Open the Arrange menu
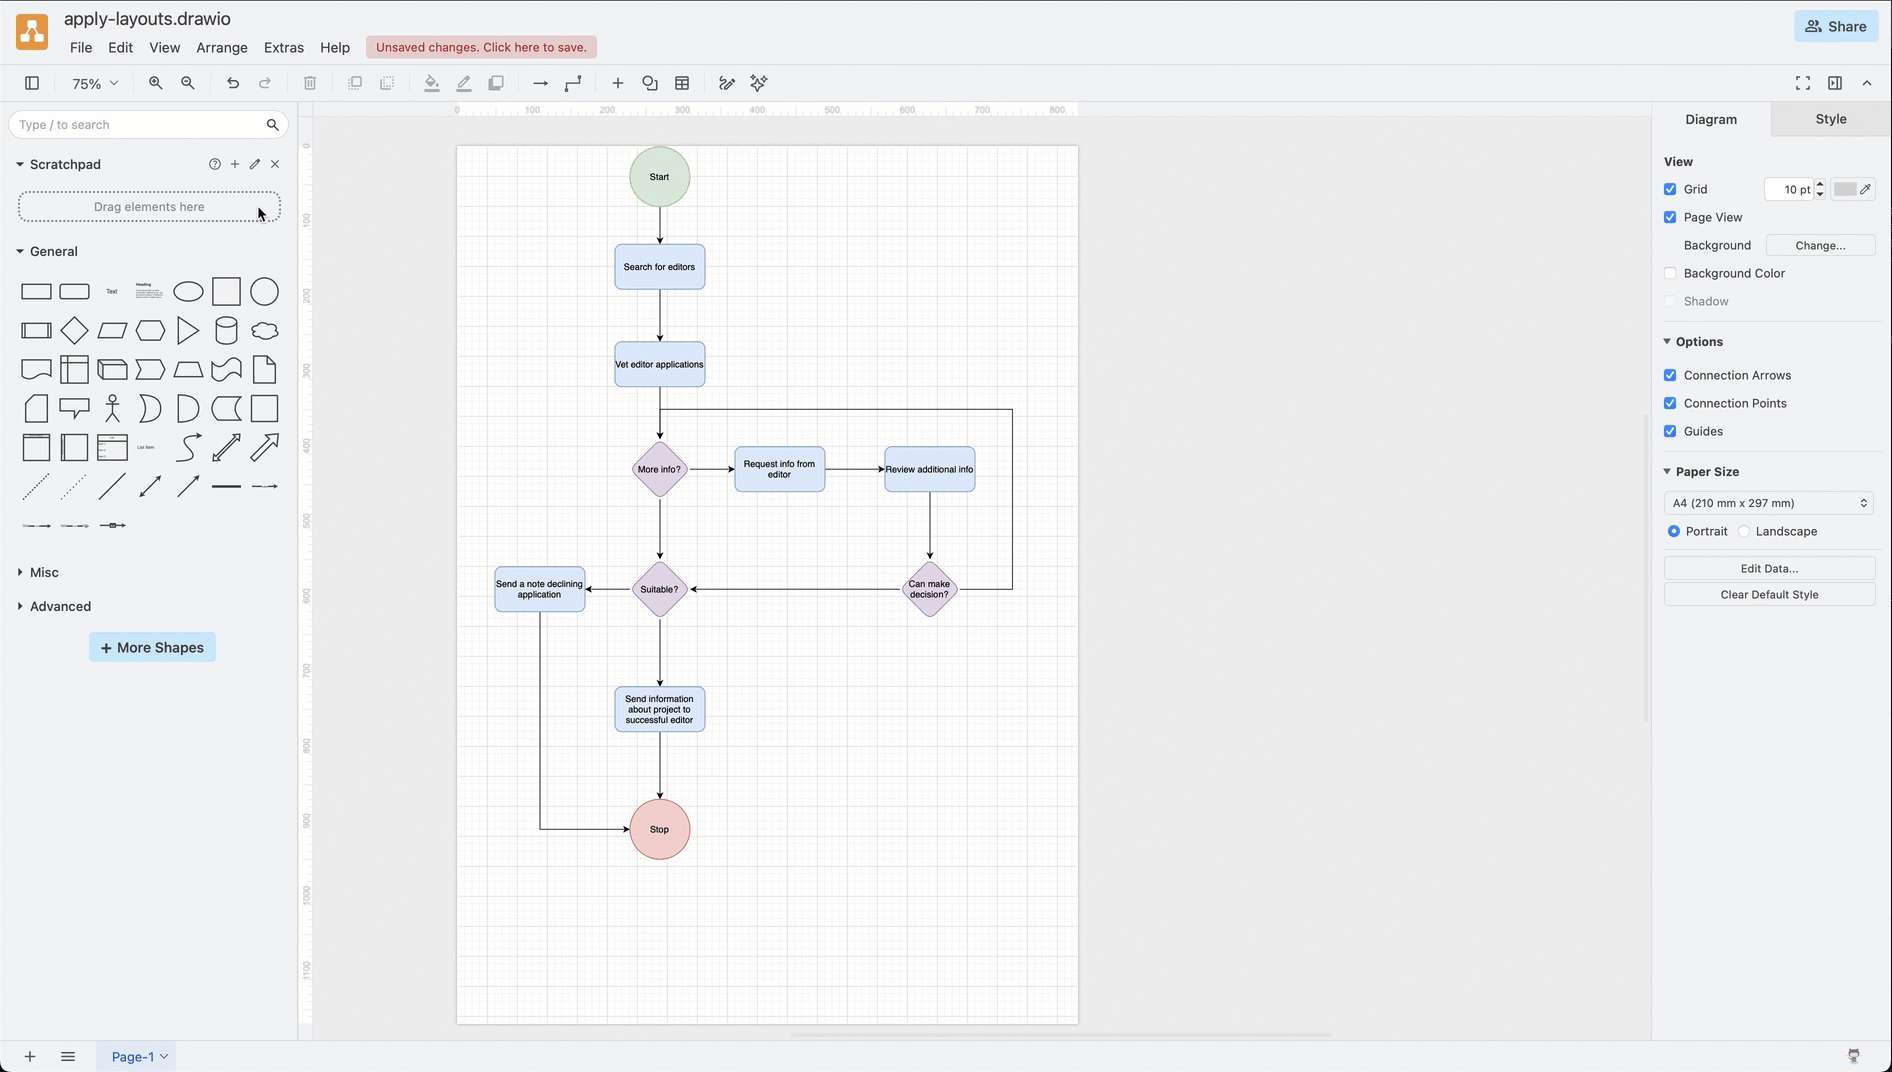This screenshot has width=1892, height=1072. point(222,47)
